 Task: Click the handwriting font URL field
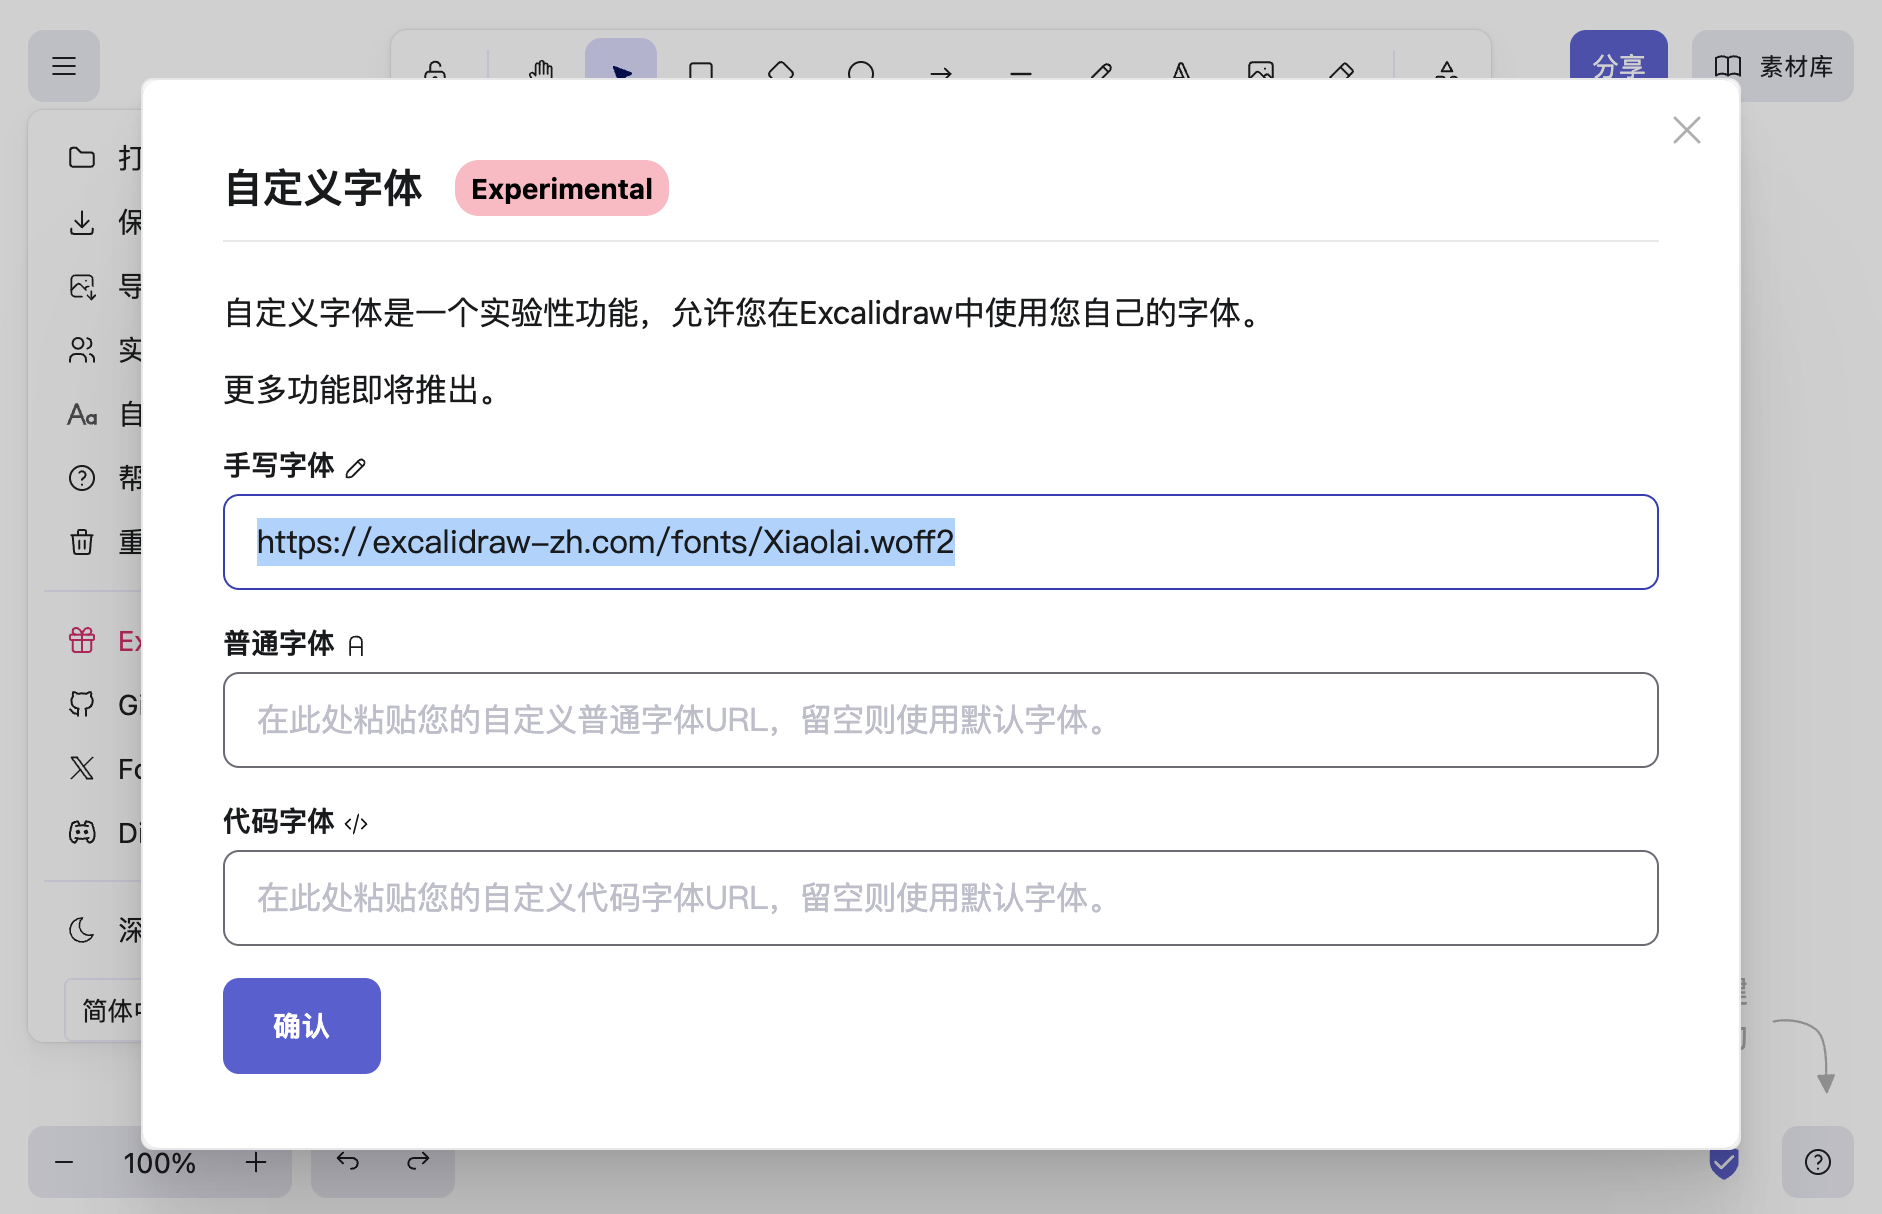[x=940, y=542]
